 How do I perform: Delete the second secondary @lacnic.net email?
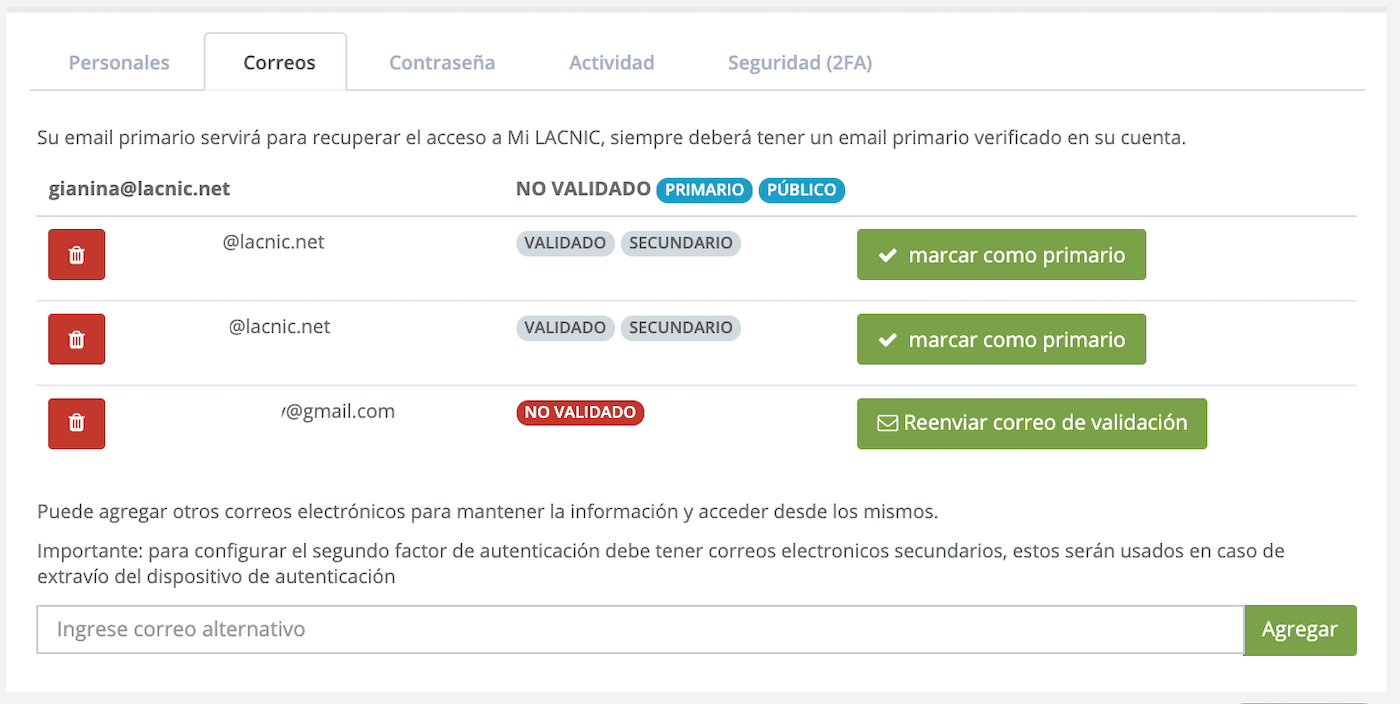pyautogui.click(x=76, y=340)
